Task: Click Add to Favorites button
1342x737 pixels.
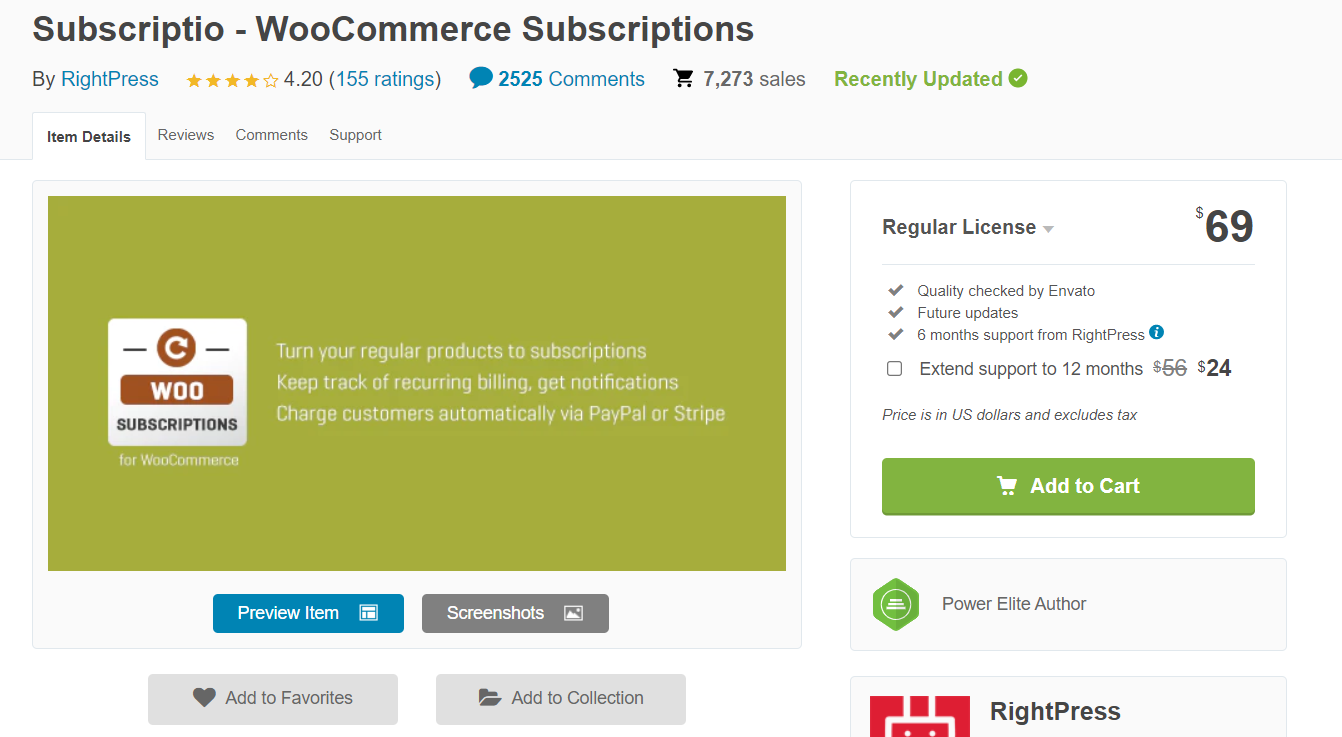Action: [x=273, y=699]
